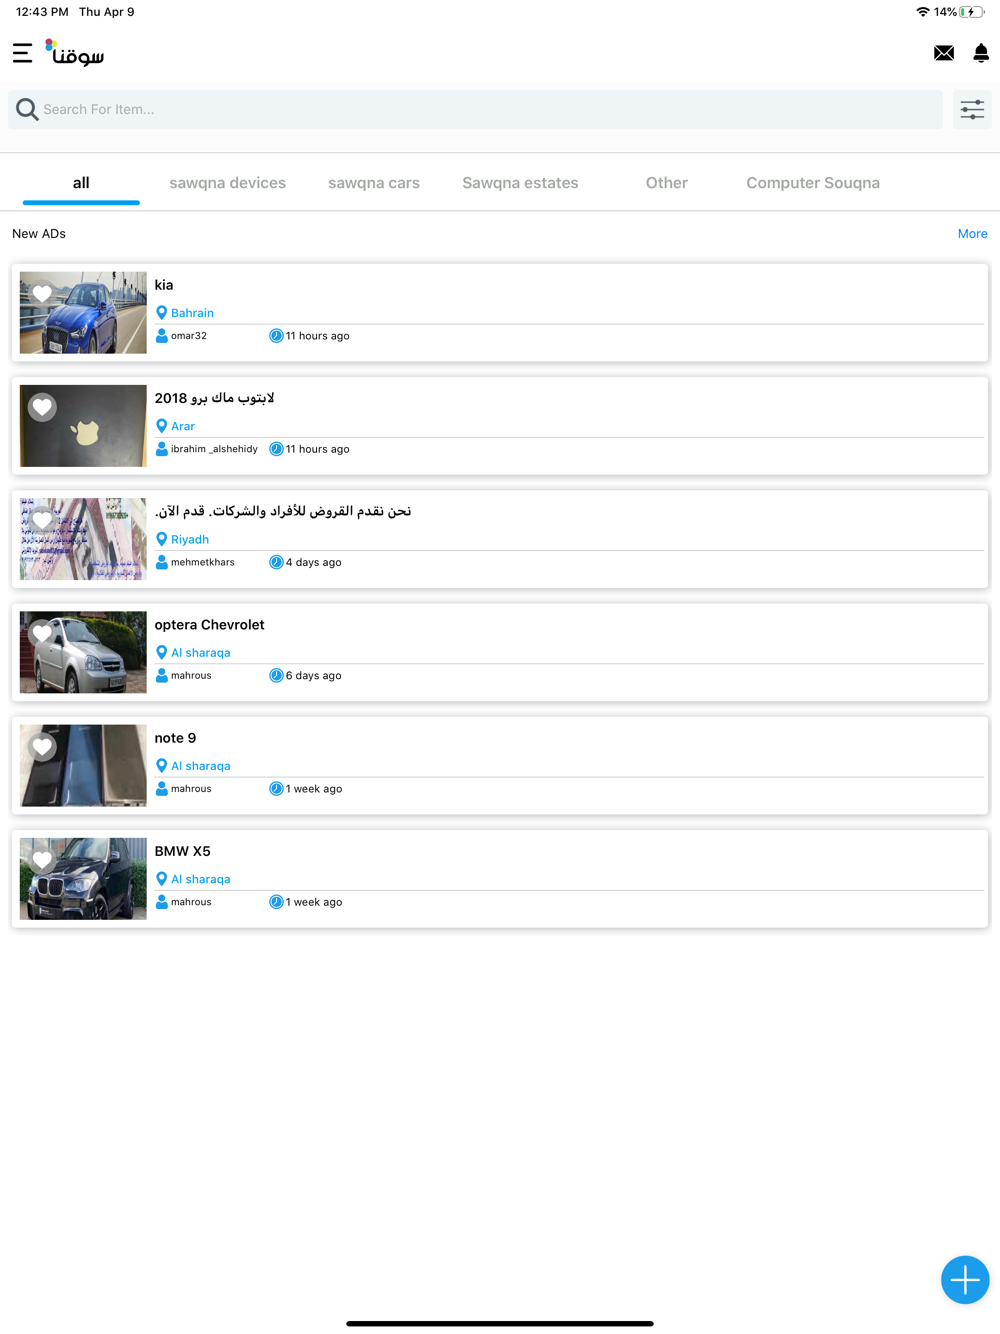Tap the Riyadh location link
The width and height of the screenshot is (1000, 1334).
pyautogui.click(x=190, y=539)
